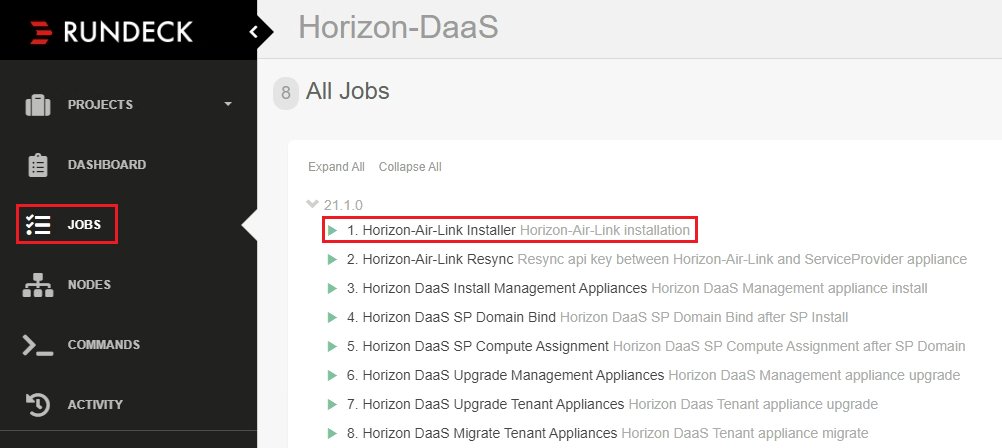The image size is (1002, 448).
Task: Open 5. Horizon DaaS SP Compute Assignment
Action: pyautogui.click(x=477, y=346)
